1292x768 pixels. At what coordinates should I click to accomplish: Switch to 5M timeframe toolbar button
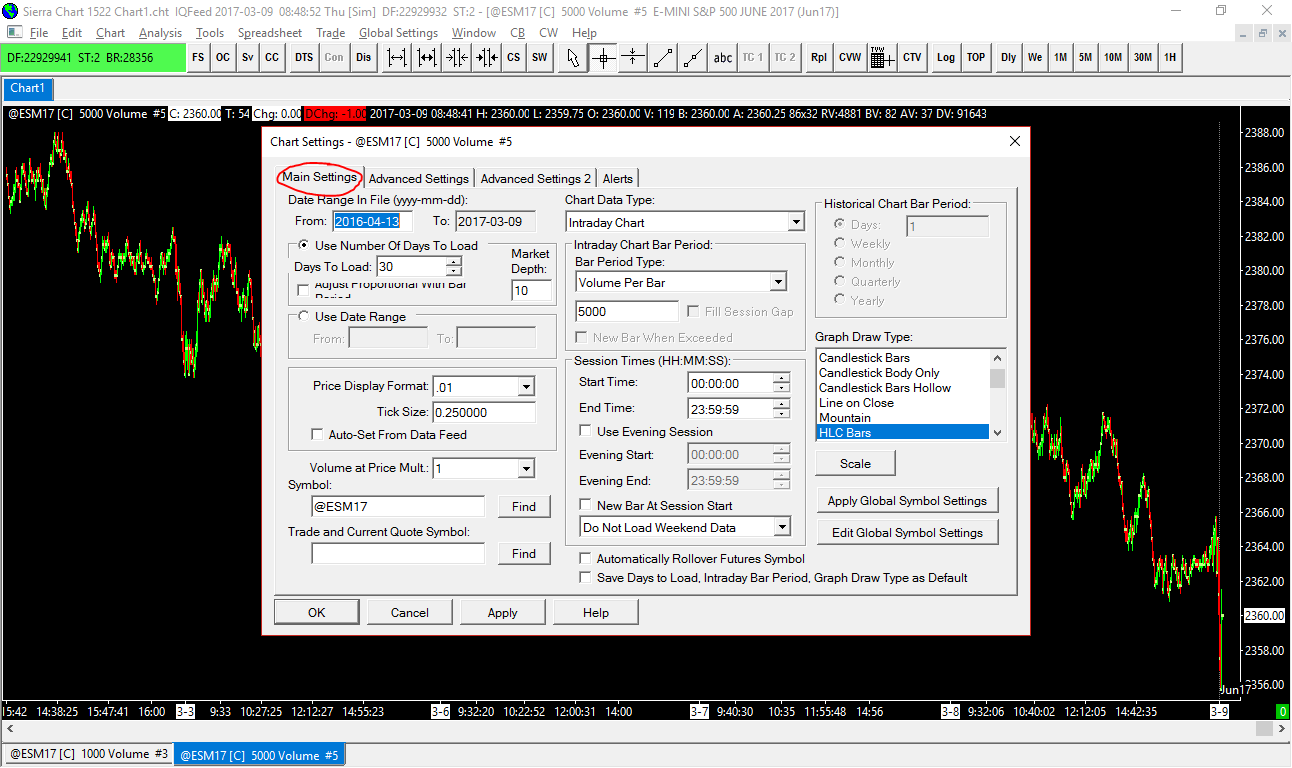pos(1085,58)
